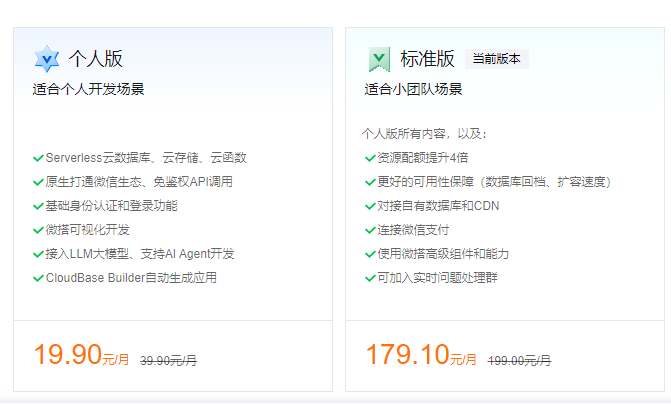Click the 连接微信支付 feature line
The image size is (671, 404).
(413, 230)
